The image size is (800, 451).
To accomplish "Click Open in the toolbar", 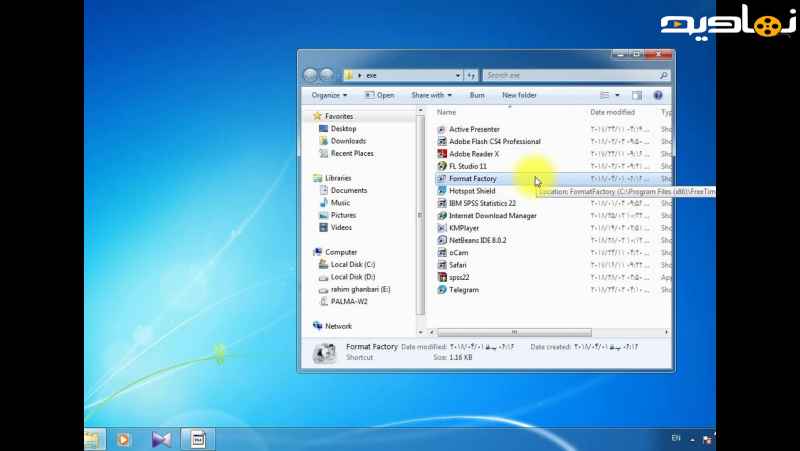I will click(380, 95).
